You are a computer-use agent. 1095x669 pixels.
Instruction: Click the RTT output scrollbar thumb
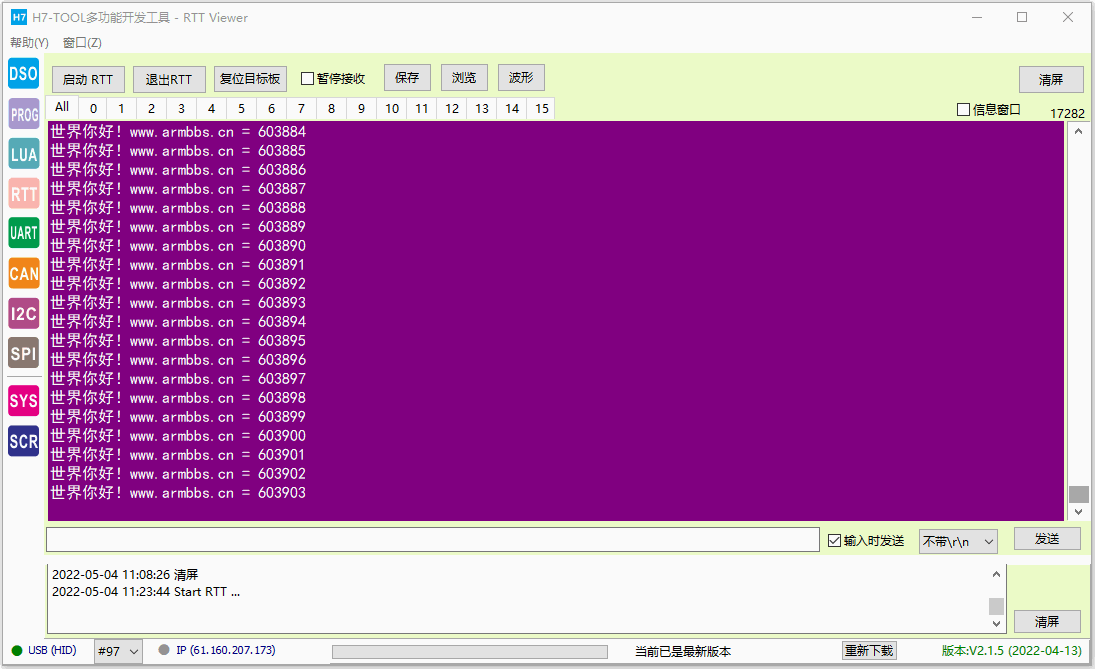[x=1078, y=494]
